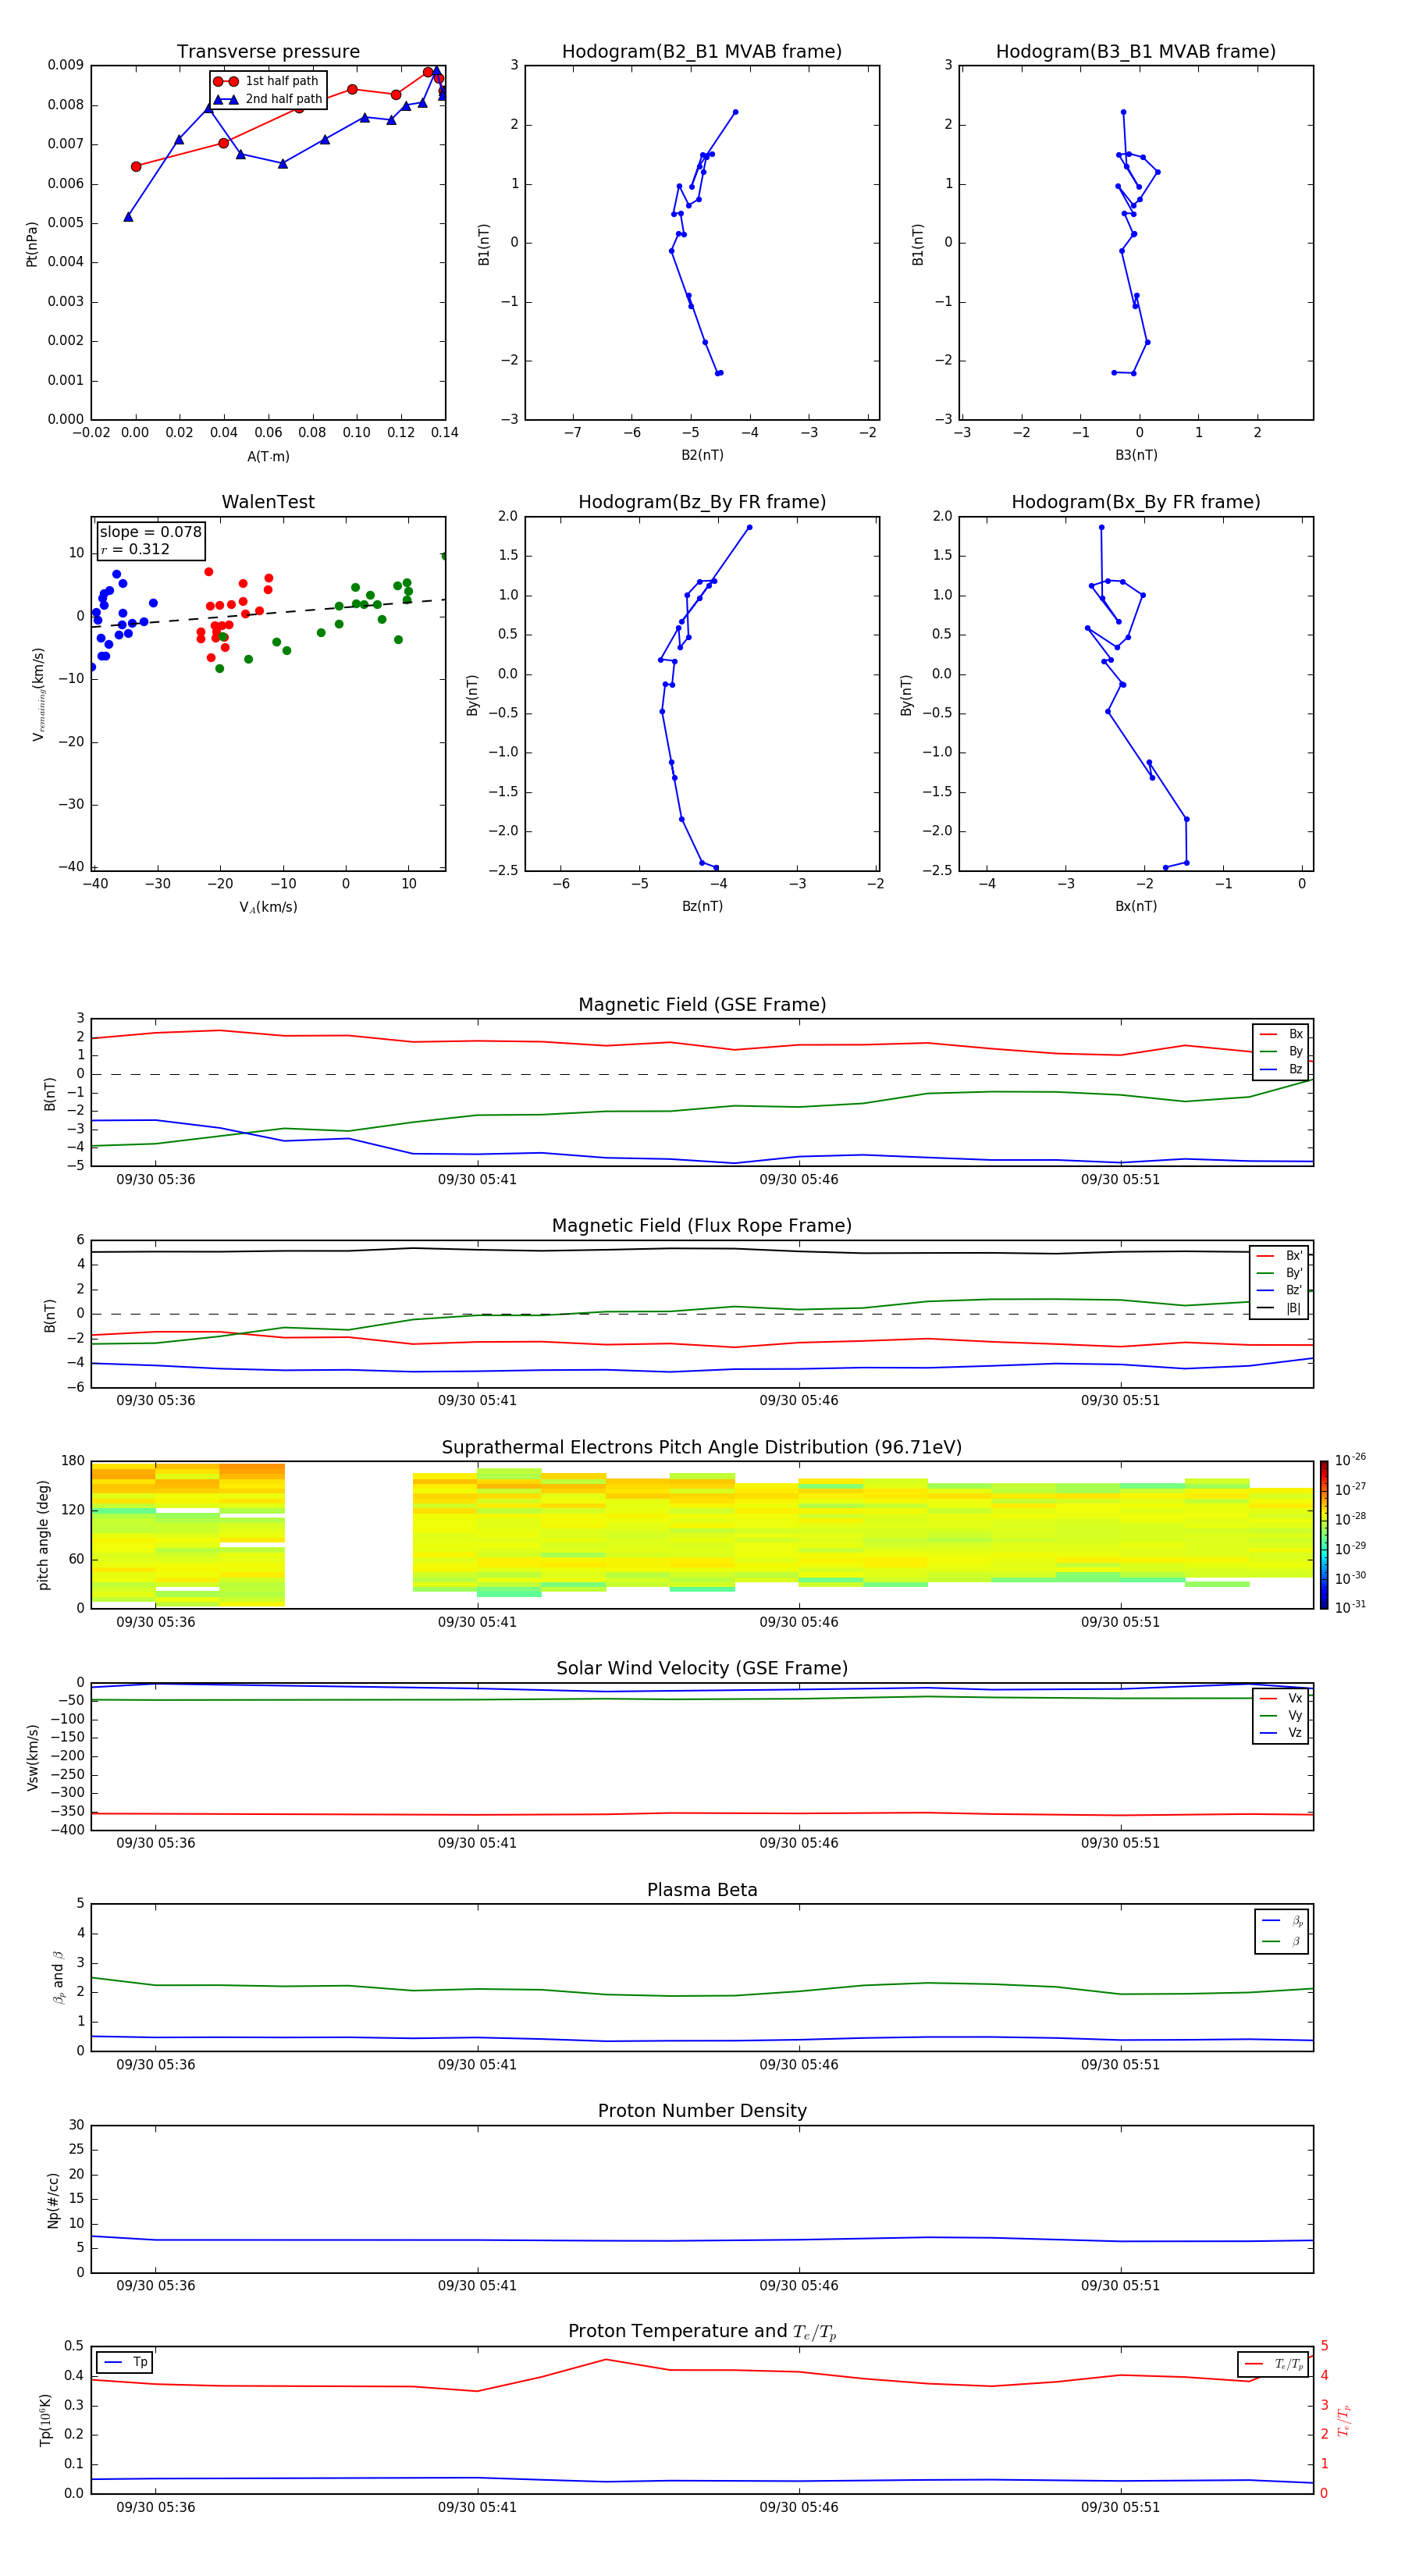Click the 'Transverse pressure' plot title
Screen dimensions: 1405x2576
tap(268, 51)
